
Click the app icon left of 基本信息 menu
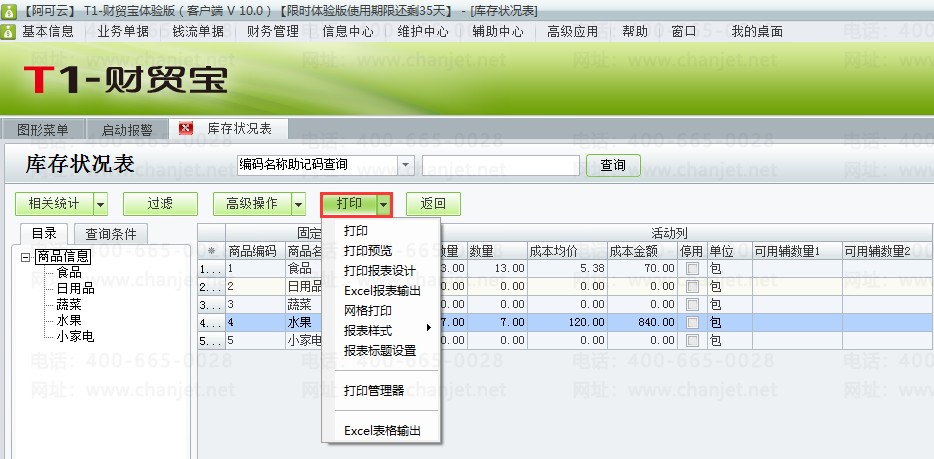click(8, 32)
